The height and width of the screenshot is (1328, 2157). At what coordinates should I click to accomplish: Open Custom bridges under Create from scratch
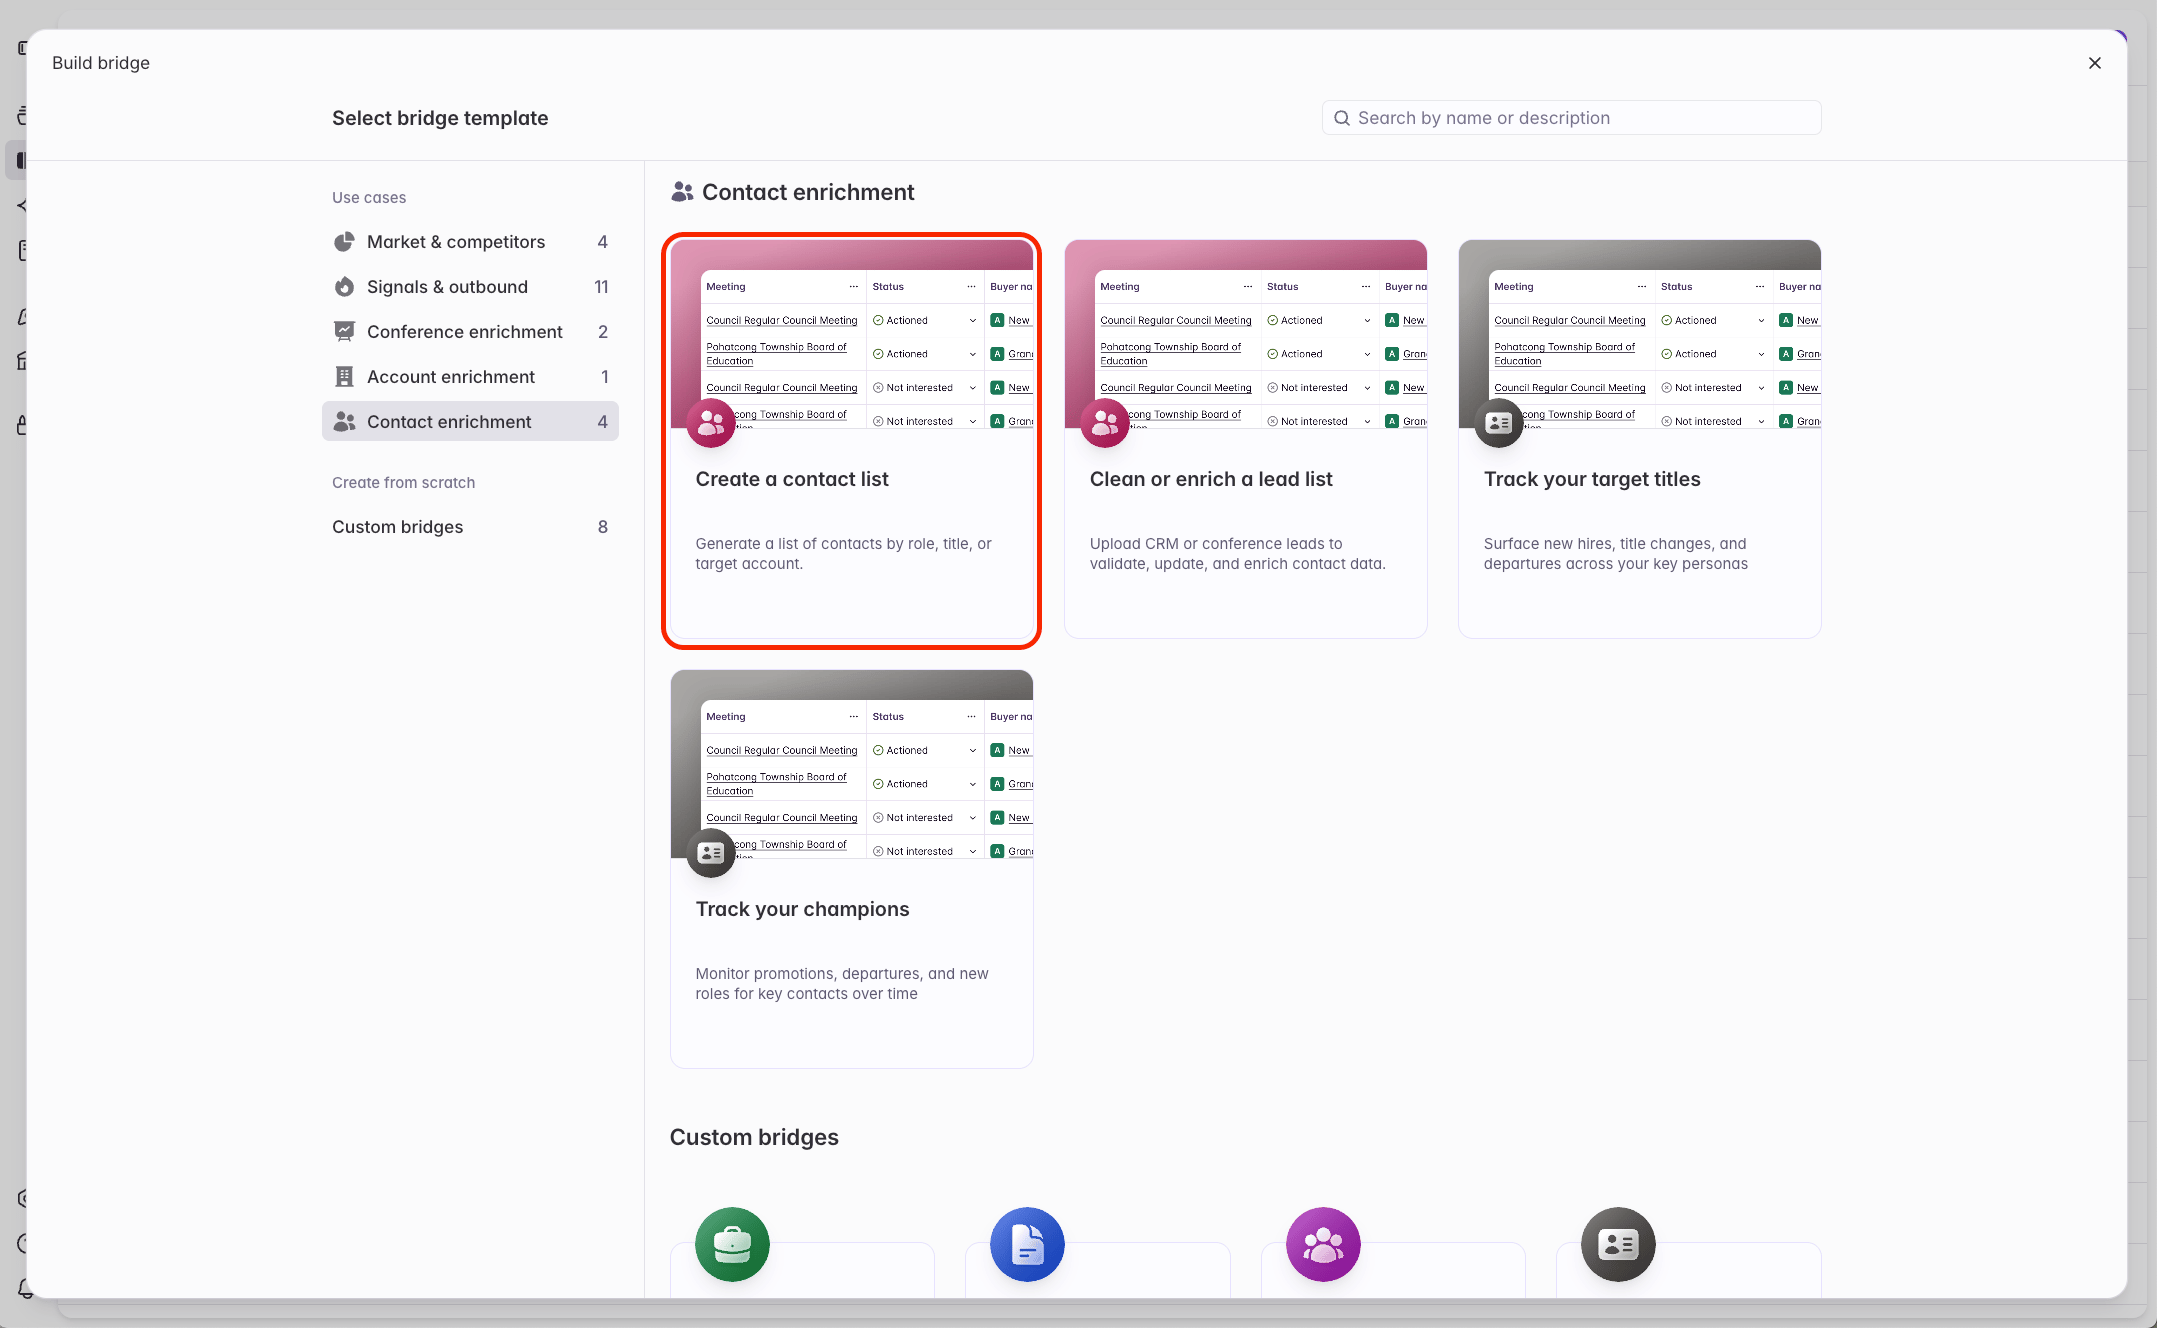[x=470, y=527]
